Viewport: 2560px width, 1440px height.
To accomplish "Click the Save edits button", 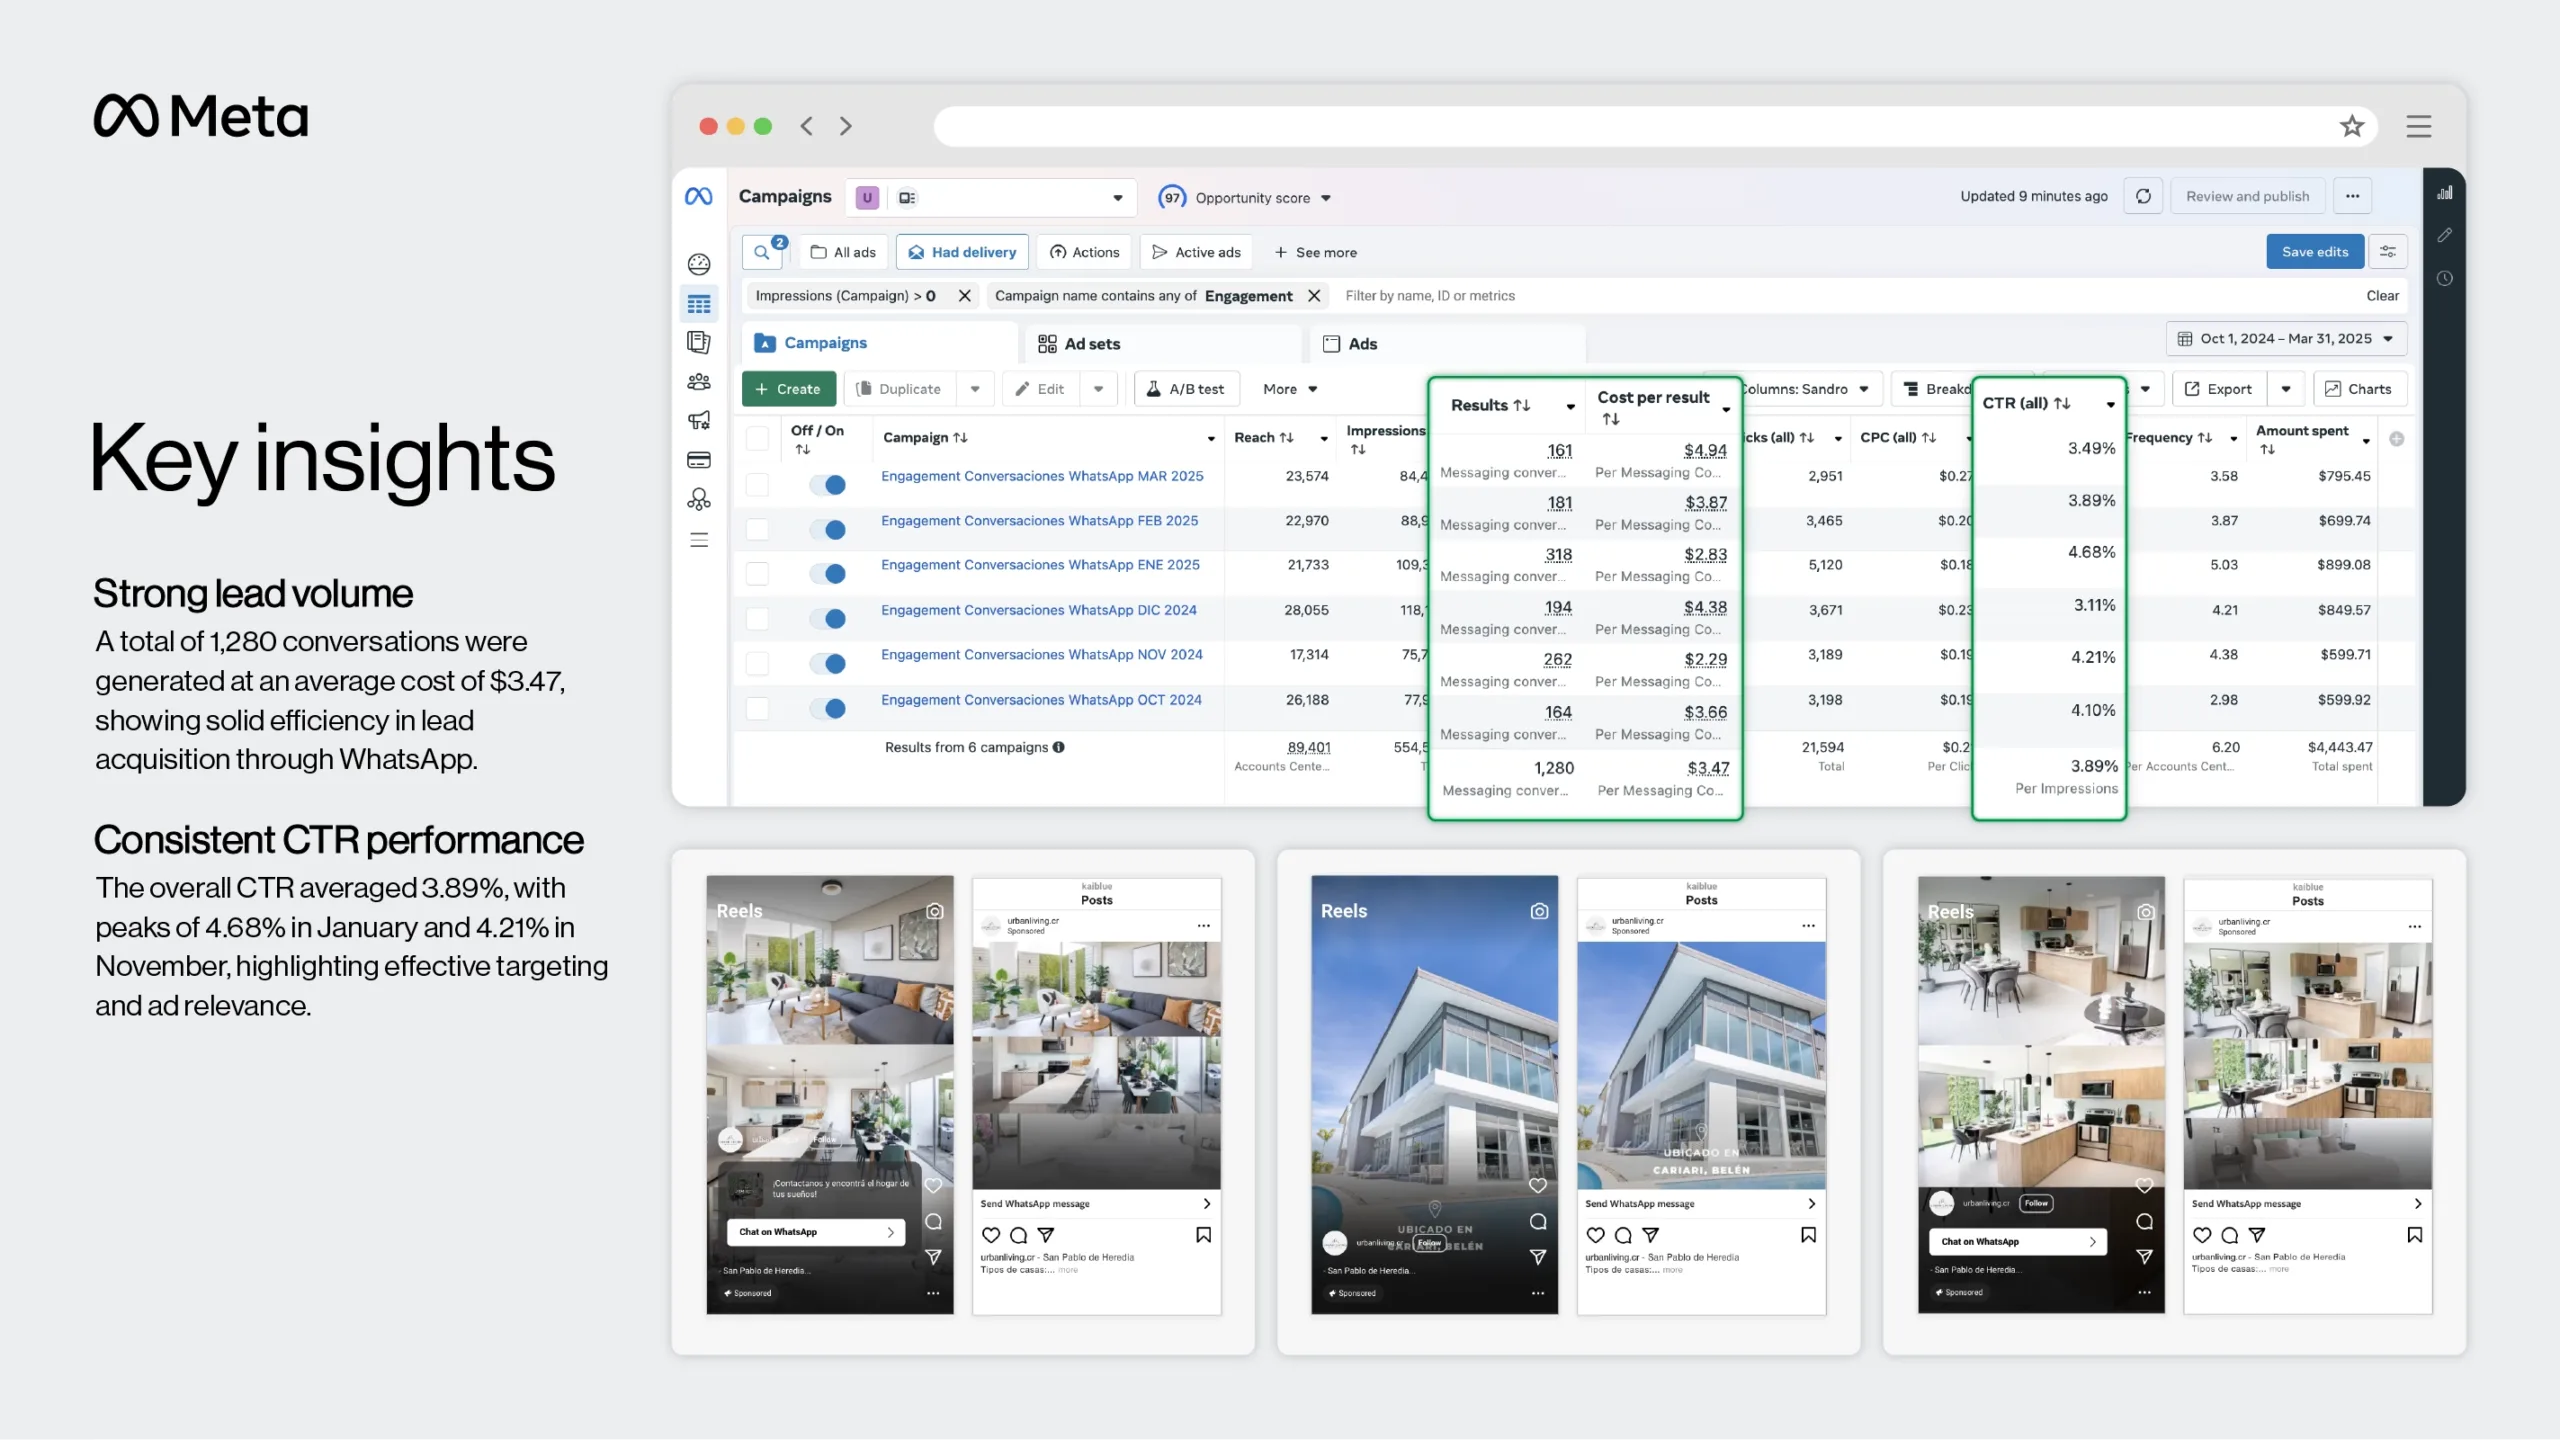I will point(2314,252).
